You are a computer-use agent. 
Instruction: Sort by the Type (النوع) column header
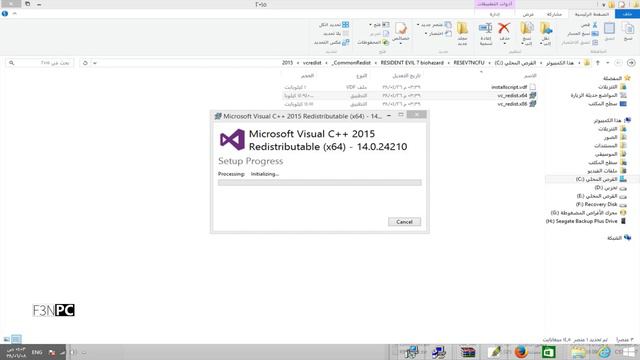(x=362, y=76)
